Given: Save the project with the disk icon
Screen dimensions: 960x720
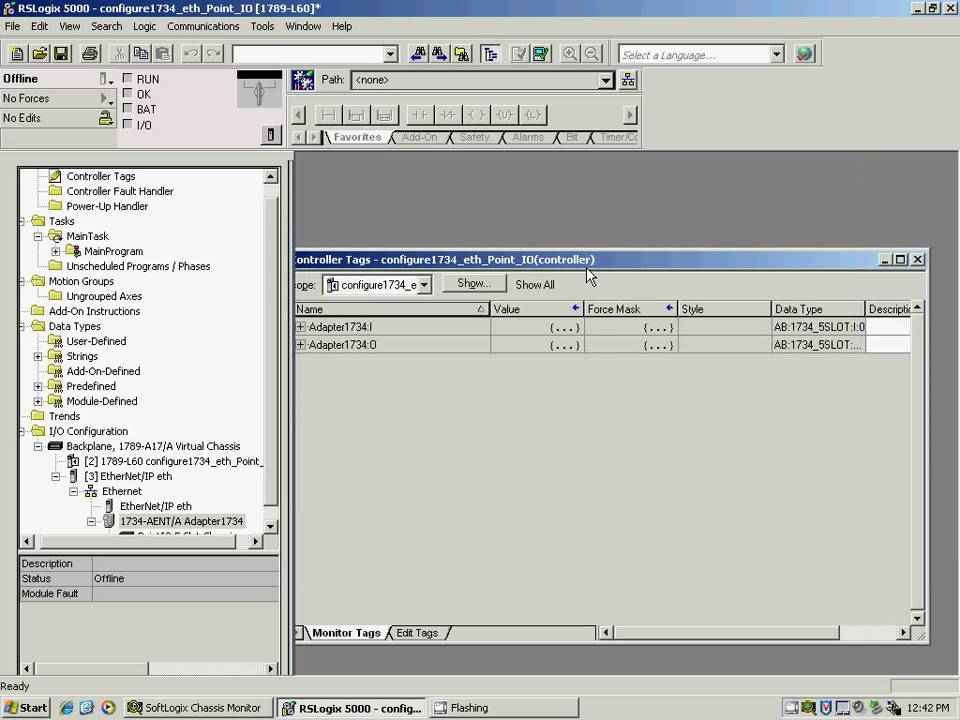Looking at the screenshot, I should (61, 54).
